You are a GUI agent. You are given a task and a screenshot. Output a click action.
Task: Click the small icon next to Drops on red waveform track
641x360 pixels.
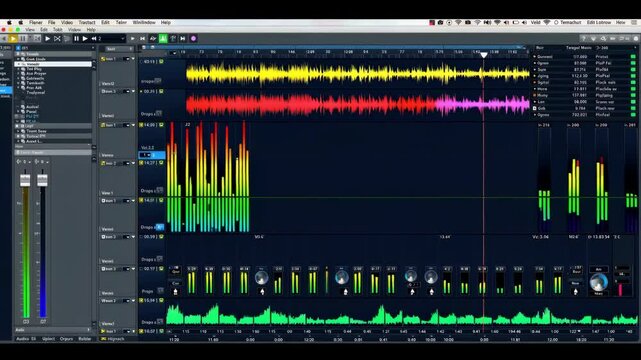click(x=159, y=113)
